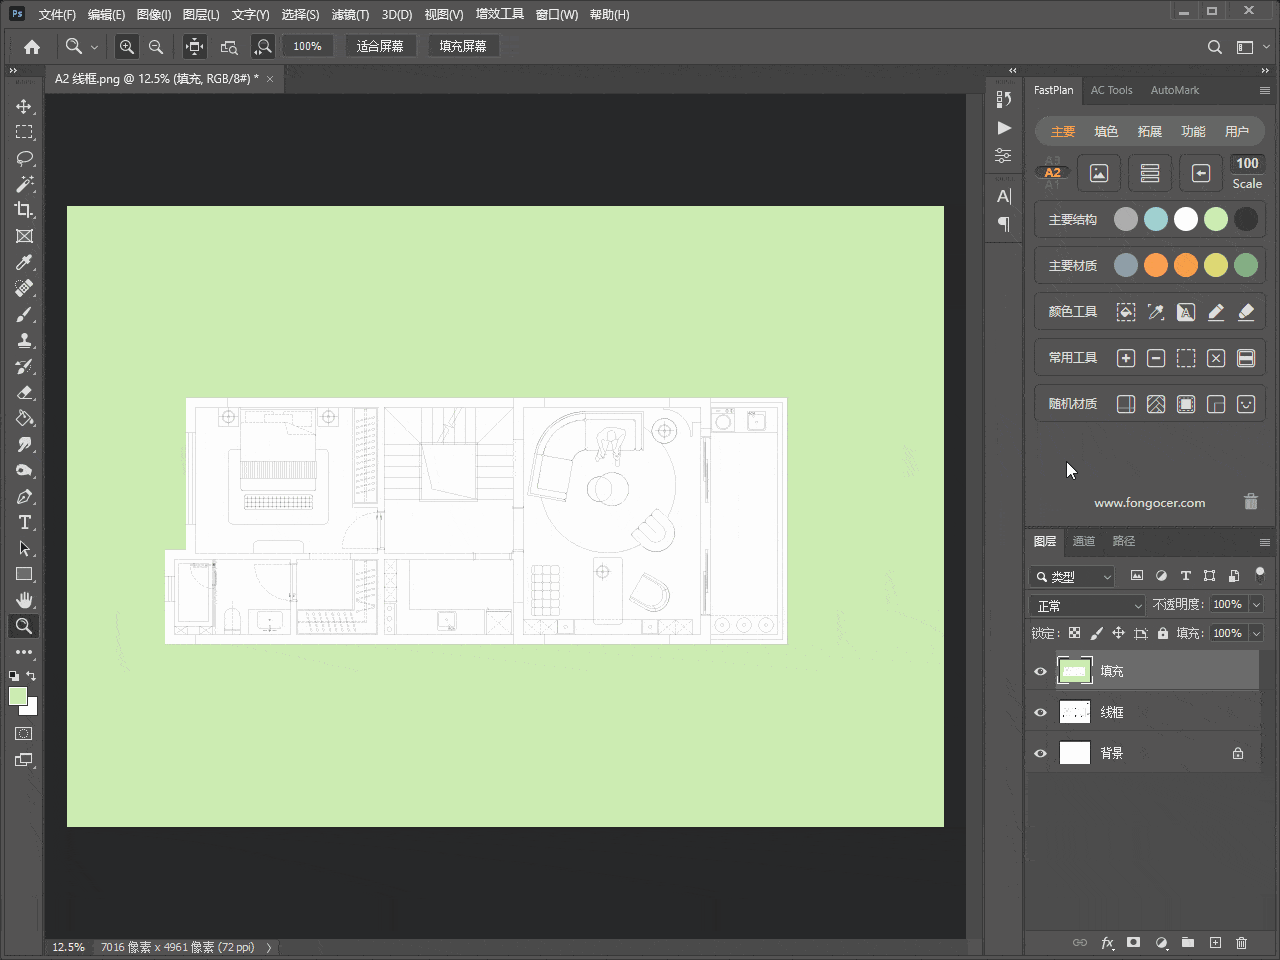Viewport: 1280px width, 960px height.
Task: Click the zoom percentage field showing 100%
Action: tap(307, 46)
